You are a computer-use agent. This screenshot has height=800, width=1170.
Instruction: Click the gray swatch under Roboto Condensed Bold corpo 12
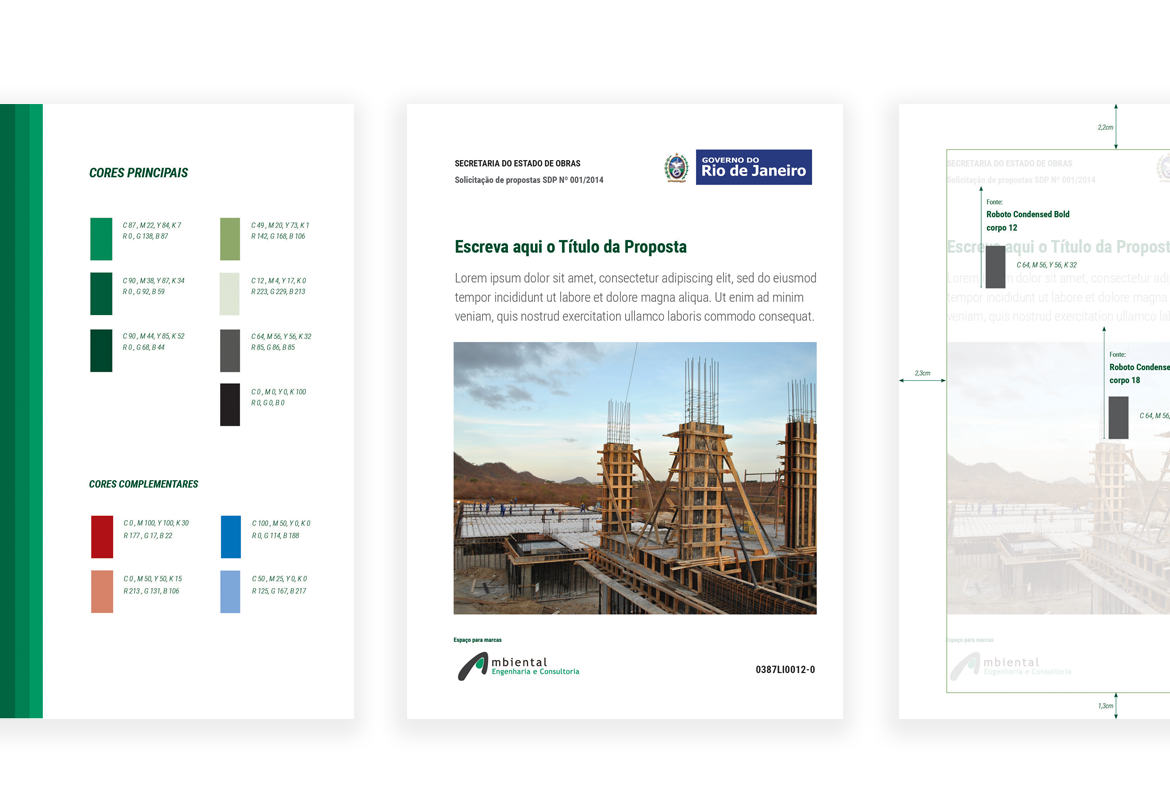[x=995, y=266]
